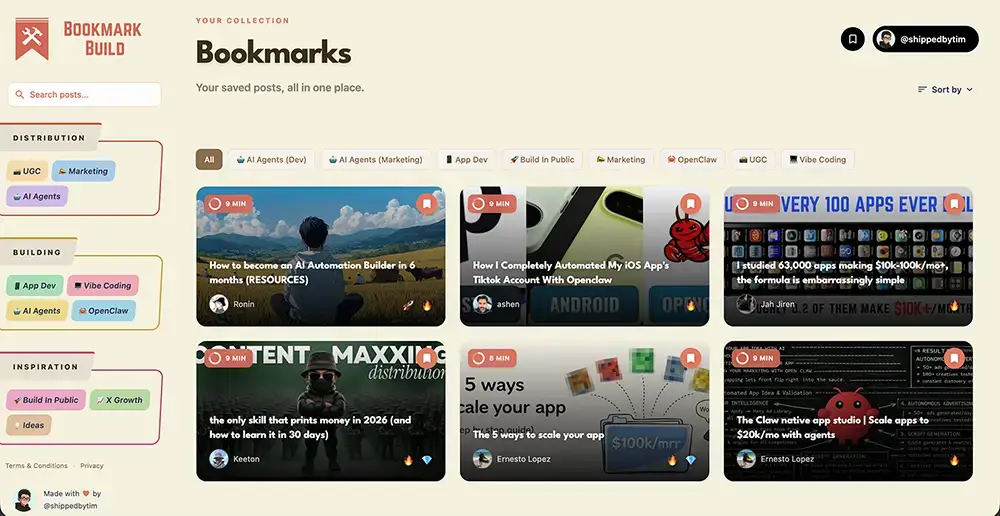Click the diamond icon on Keeton's post
The width and height of the screenshot is (1000, 516).
[427, 459]
